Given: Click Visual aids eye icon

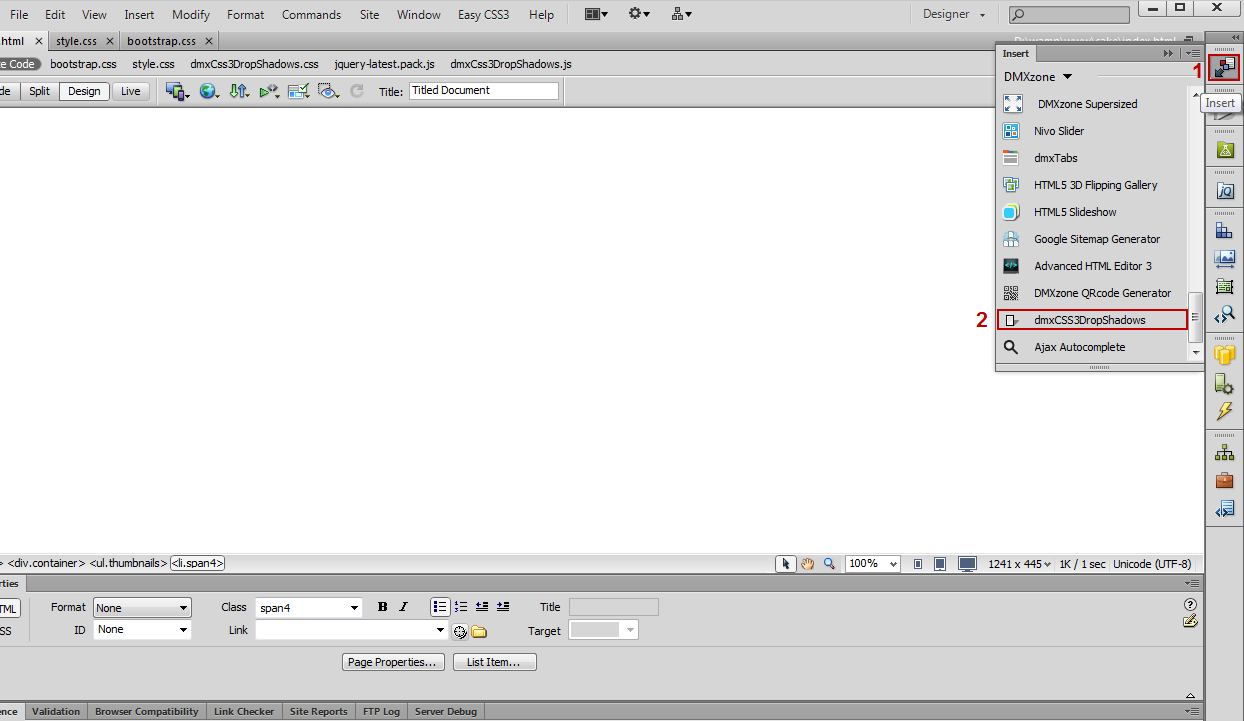Looking at the screenshot, I should click(328, 91).
